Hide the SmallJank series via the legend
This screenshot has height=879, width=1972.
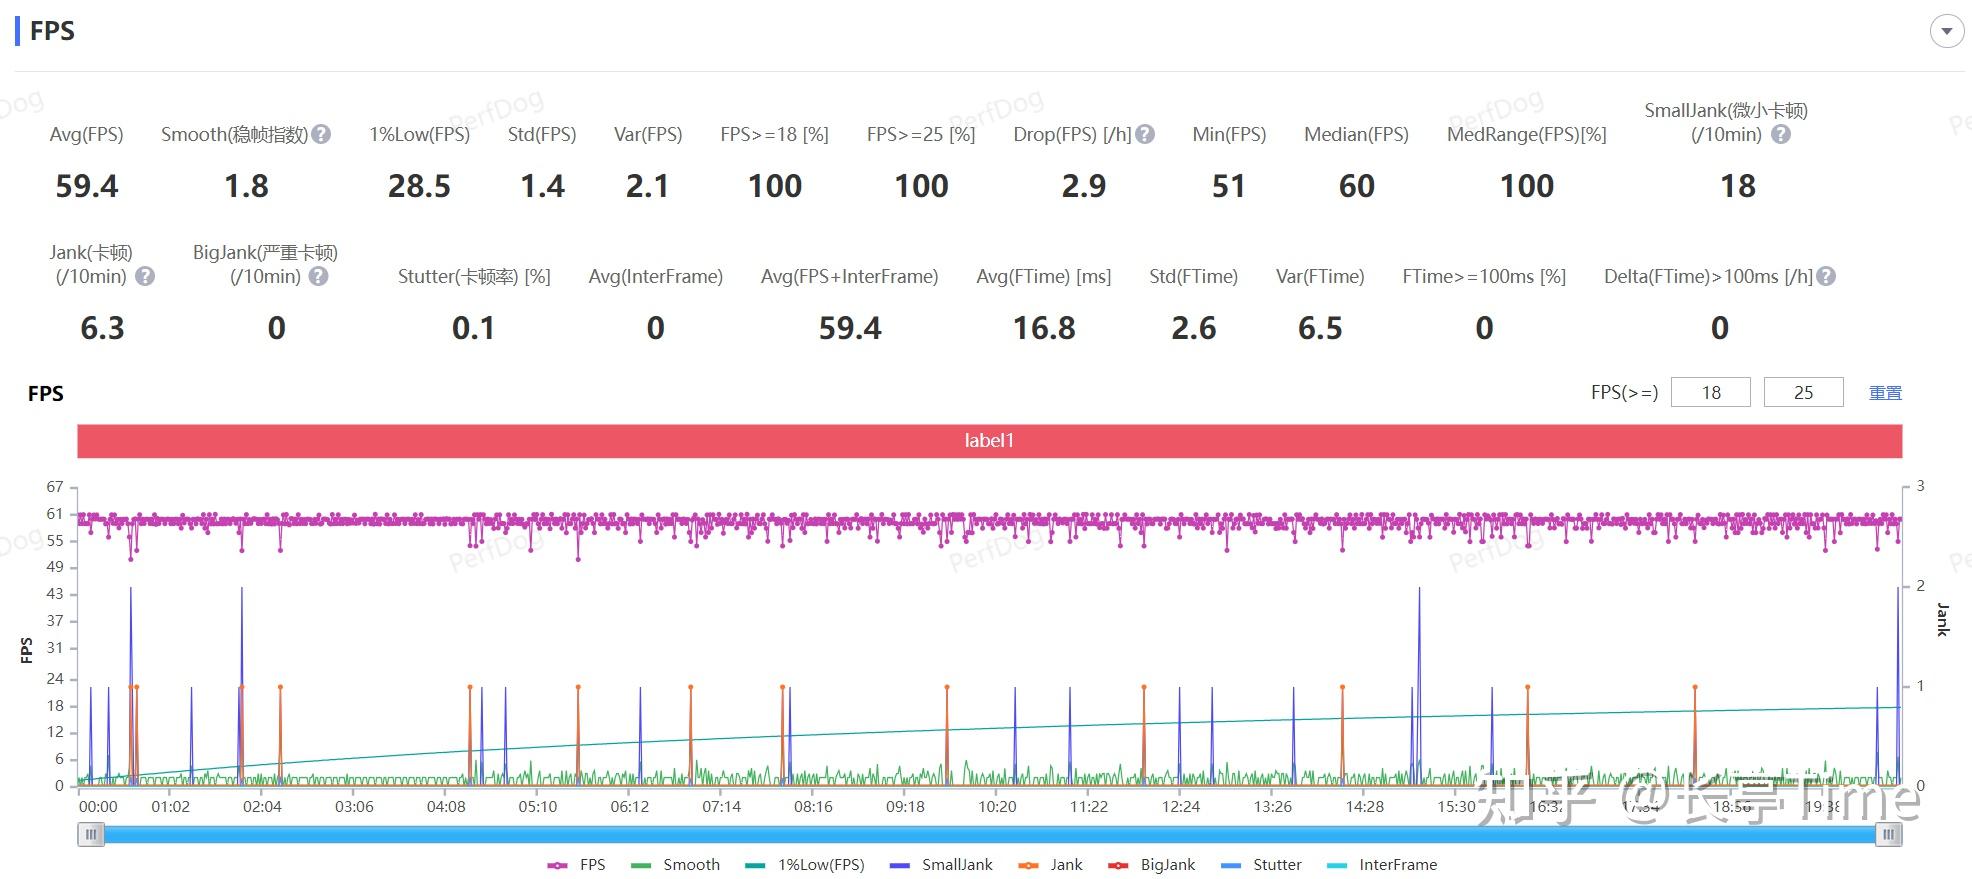[x=941, y=865]
